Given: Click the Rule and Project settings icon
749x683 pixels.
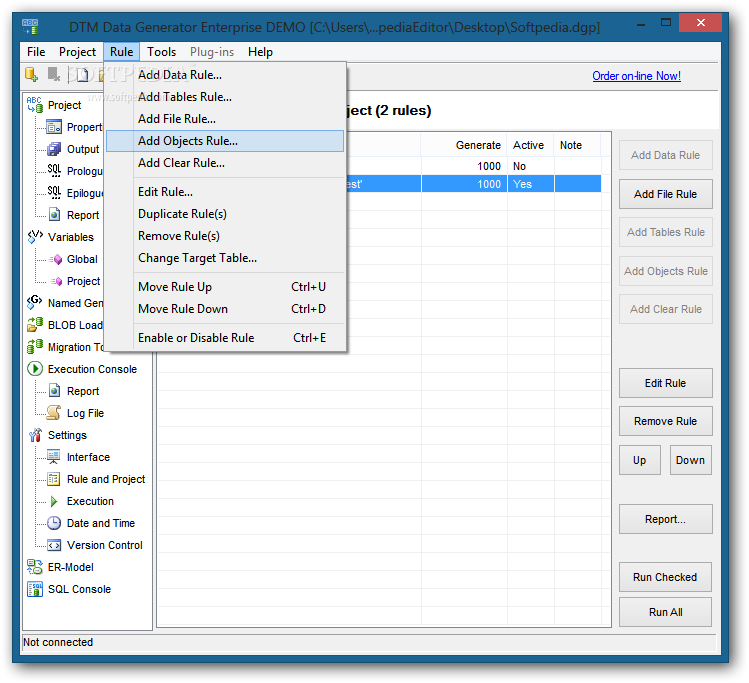Looking at the screenshot, I should [54, 479].
